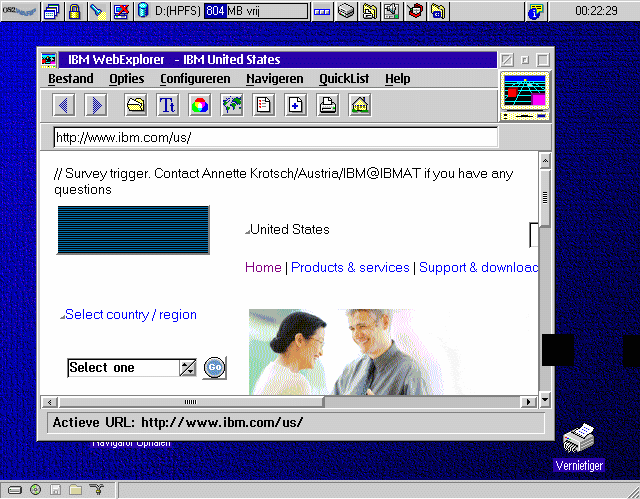Open the Opties menu

(x=127, y=78)
